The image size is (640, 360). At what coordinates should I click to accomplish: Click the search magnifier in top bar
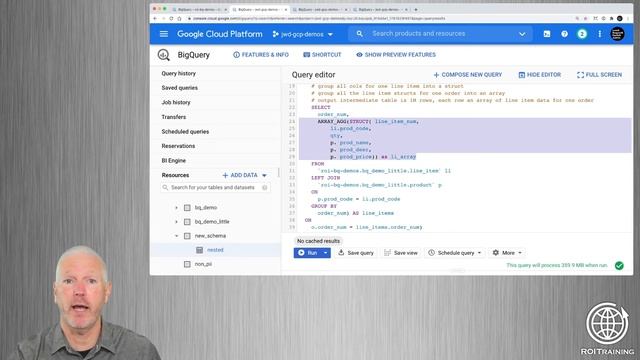(360, 33)
